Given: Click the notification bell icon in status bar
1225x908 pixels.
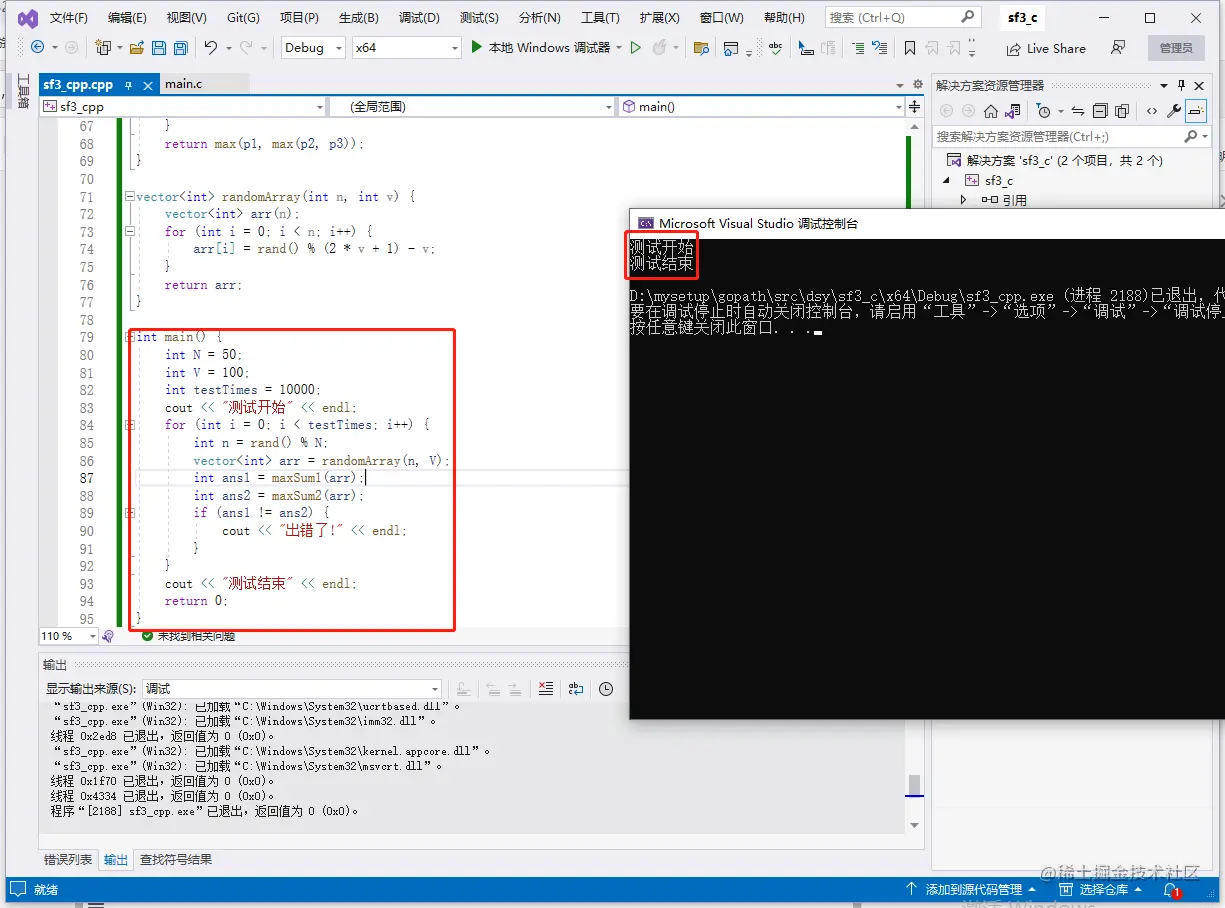Looking at the screenshot, I should [1171, 889].
